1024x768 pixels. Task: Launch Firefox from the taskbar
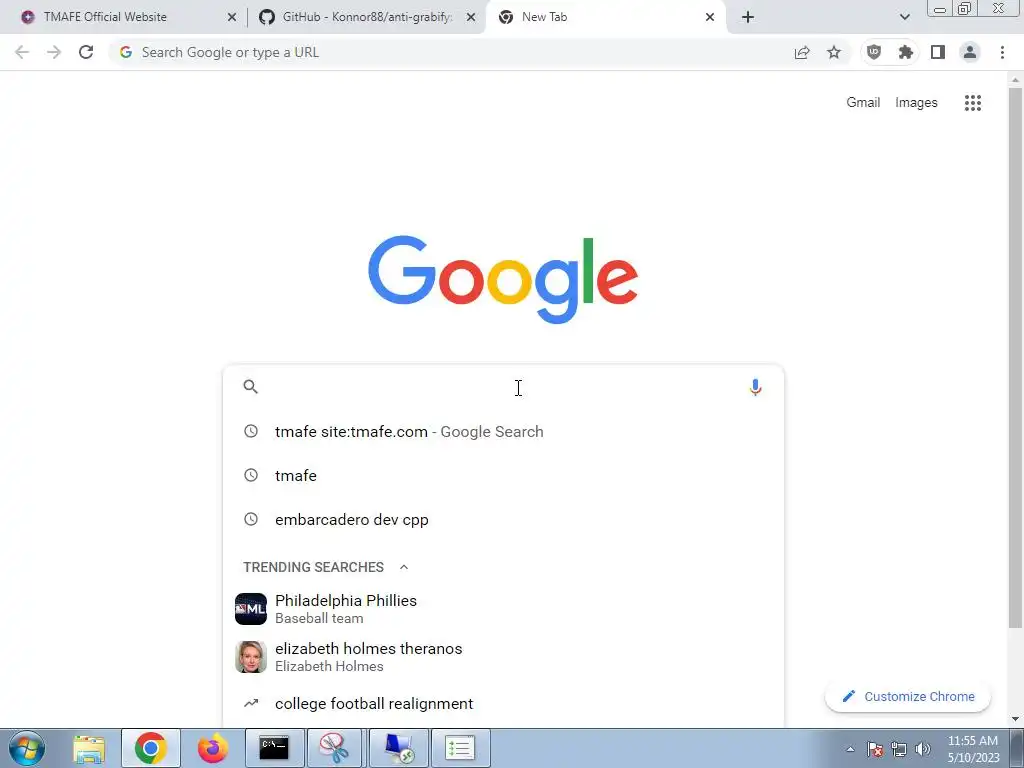pos(213,748)
